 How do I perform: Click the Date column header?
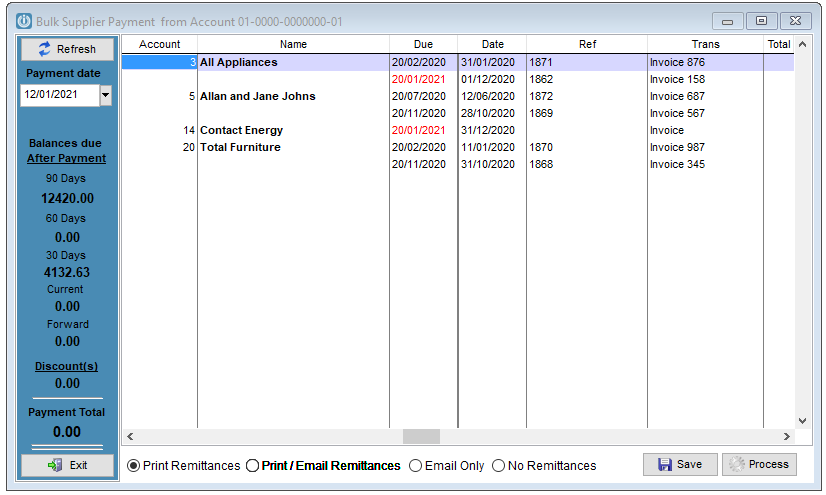pyautogui.click(x=493, y=44)
